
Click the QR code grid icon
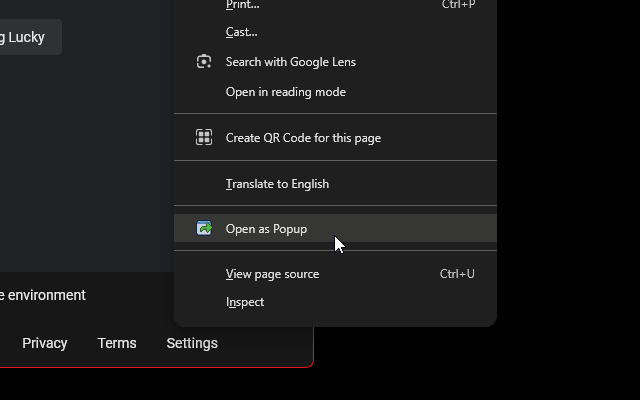pos(204,138)
